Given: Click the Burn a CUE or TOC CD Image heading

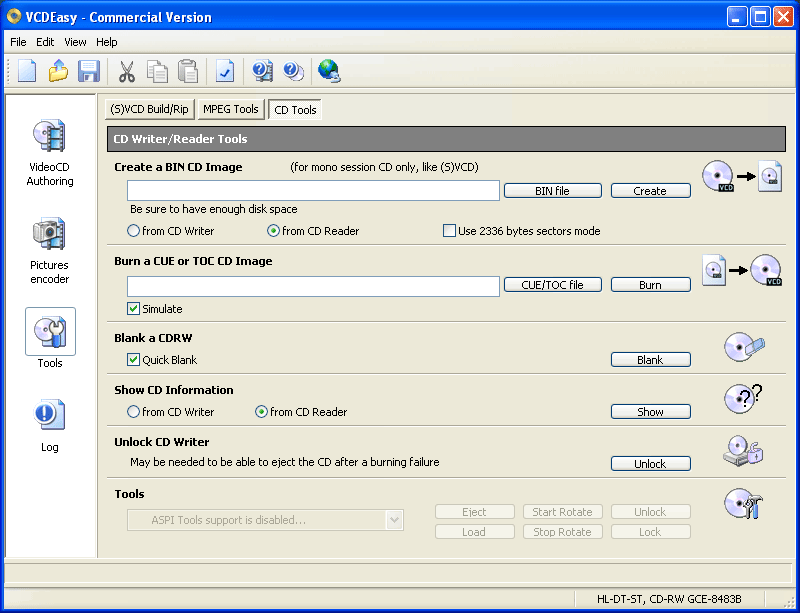Looking at the screenshot, I should [193, 261].
